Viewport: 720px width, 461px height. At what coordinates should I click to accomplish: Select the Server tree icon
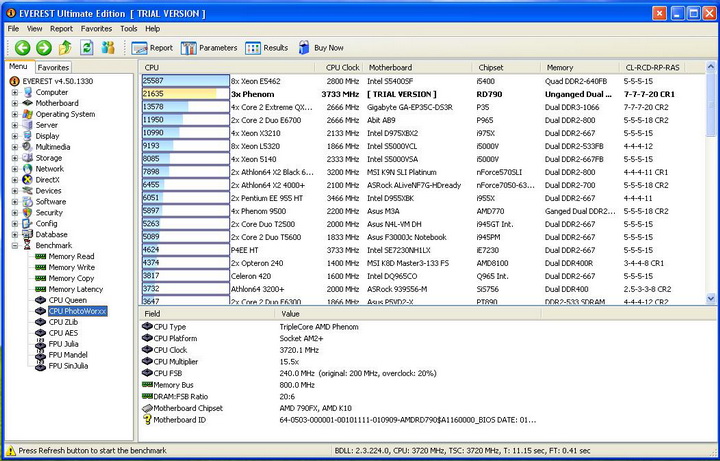[28, 125]
